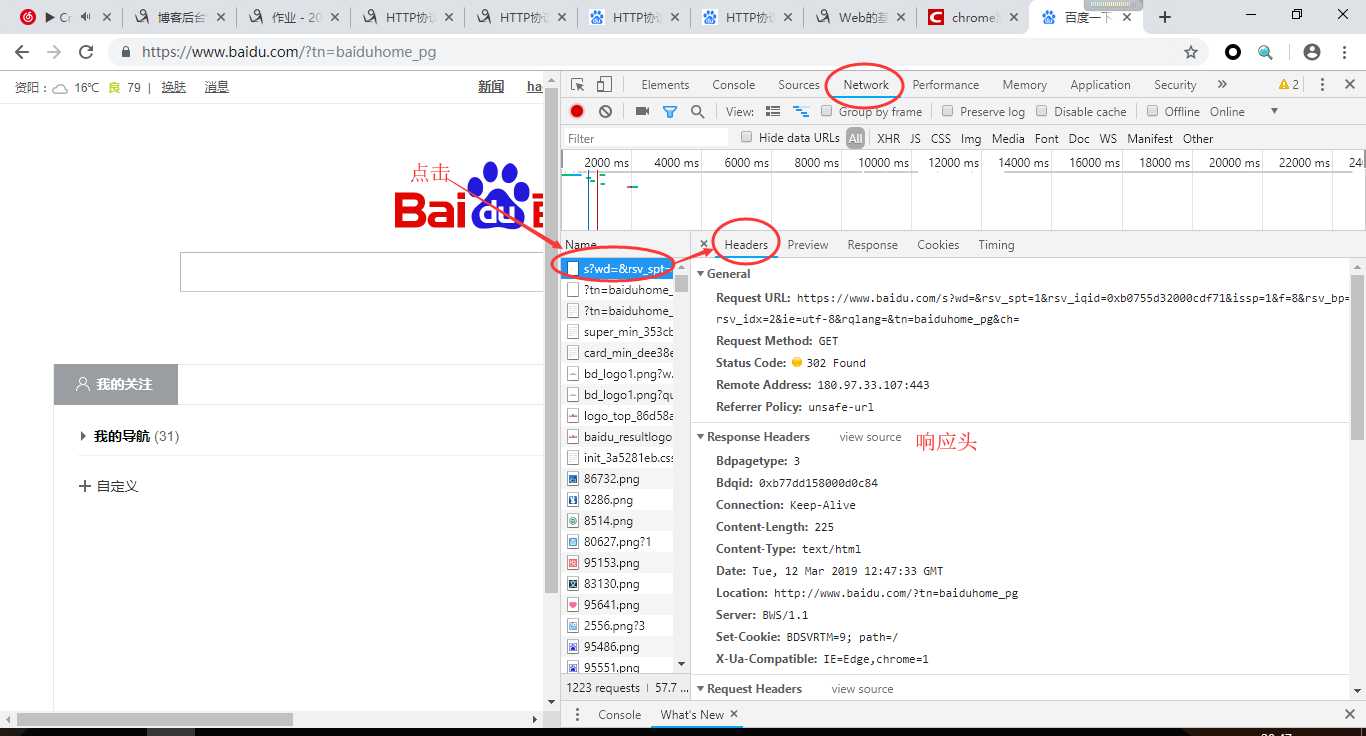This screenshot has height=736, width=1366.
Task: Select the All filter type
Action: (855, 138)
